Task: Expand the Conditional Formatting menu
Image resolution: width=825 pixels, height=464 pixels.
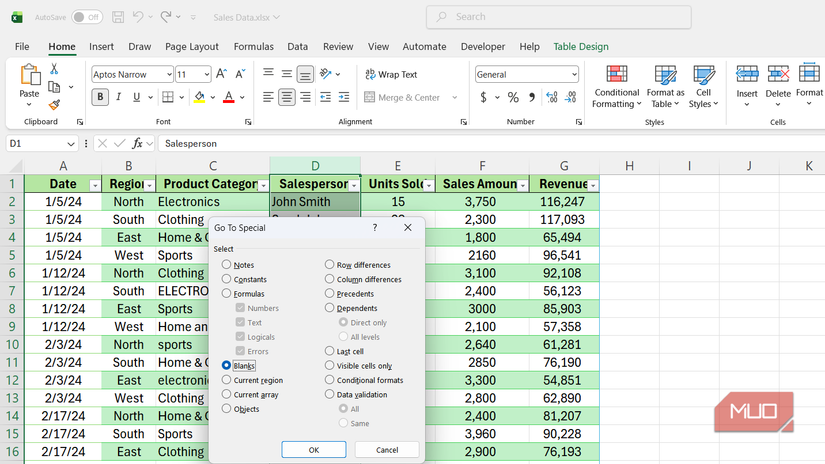Action: (617, 87)
